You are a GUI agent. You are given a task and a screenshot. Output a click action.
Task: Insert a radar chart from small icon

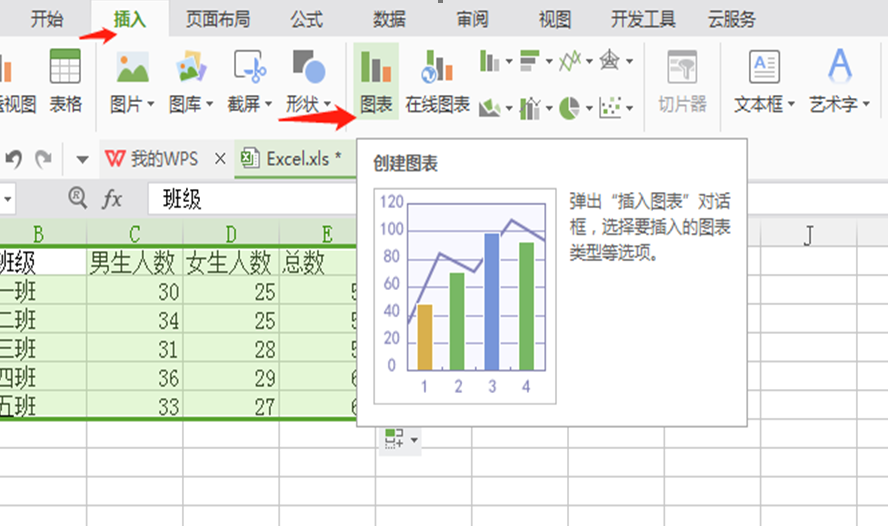pos(610,59)
